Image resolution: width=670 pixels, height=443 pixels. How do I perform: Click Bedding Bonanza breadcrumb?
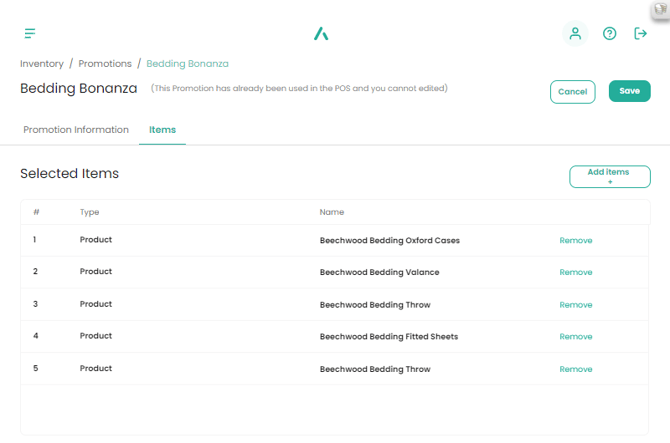coord(187,64)
